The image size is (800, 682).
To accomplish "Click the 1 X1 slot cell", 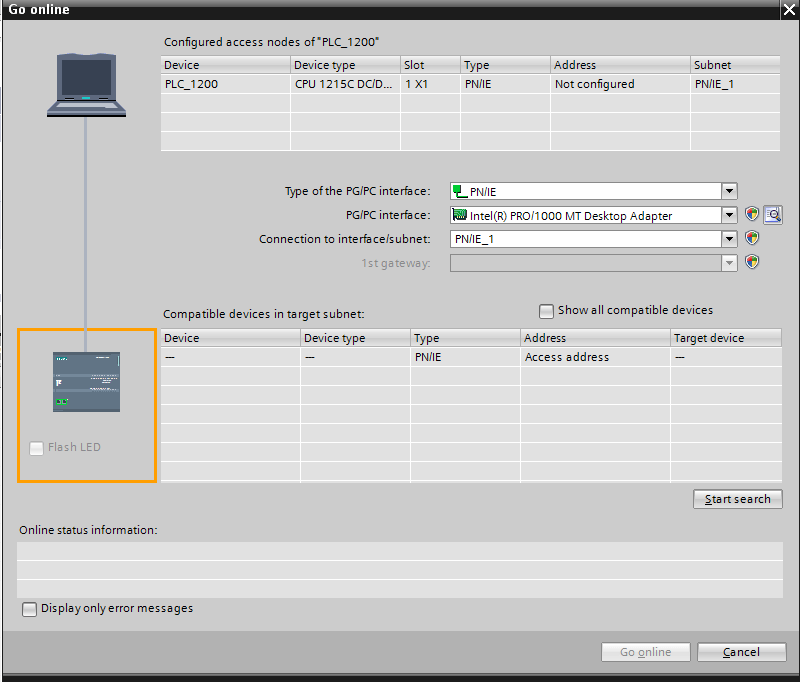I will [x=430, y=84].
